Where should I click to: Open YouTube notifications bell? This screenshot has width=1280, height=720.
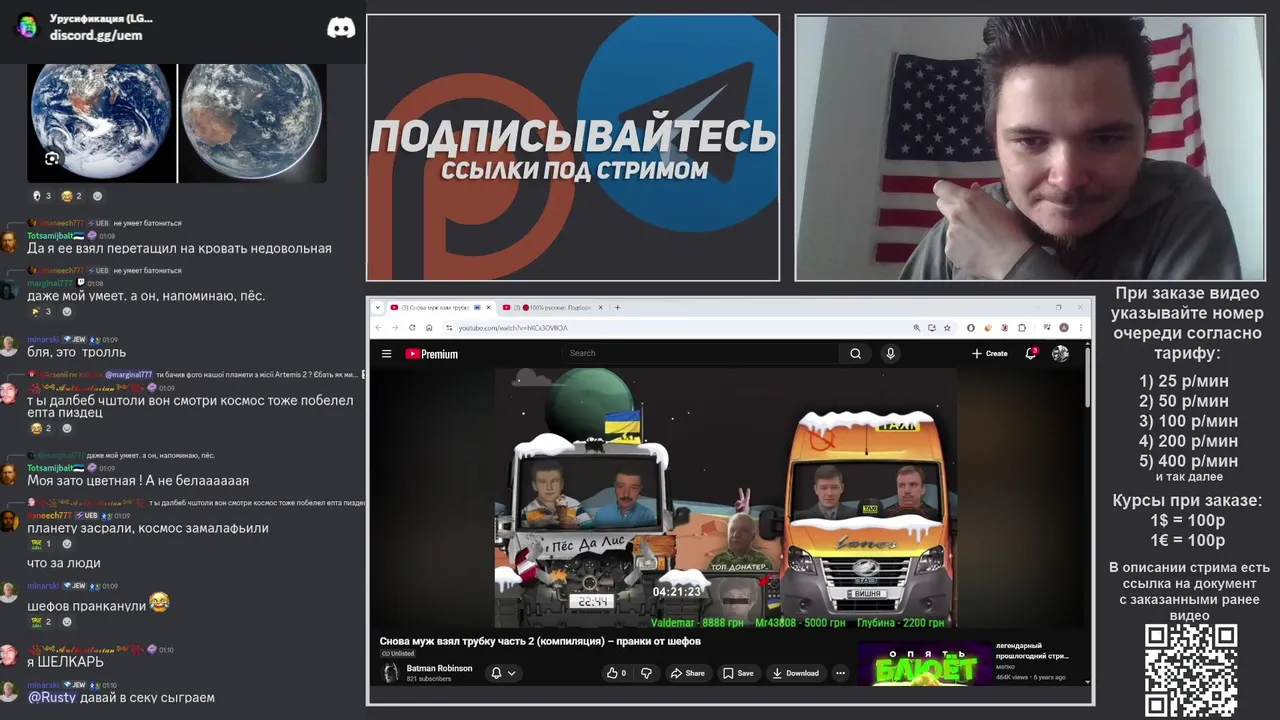1031,353
